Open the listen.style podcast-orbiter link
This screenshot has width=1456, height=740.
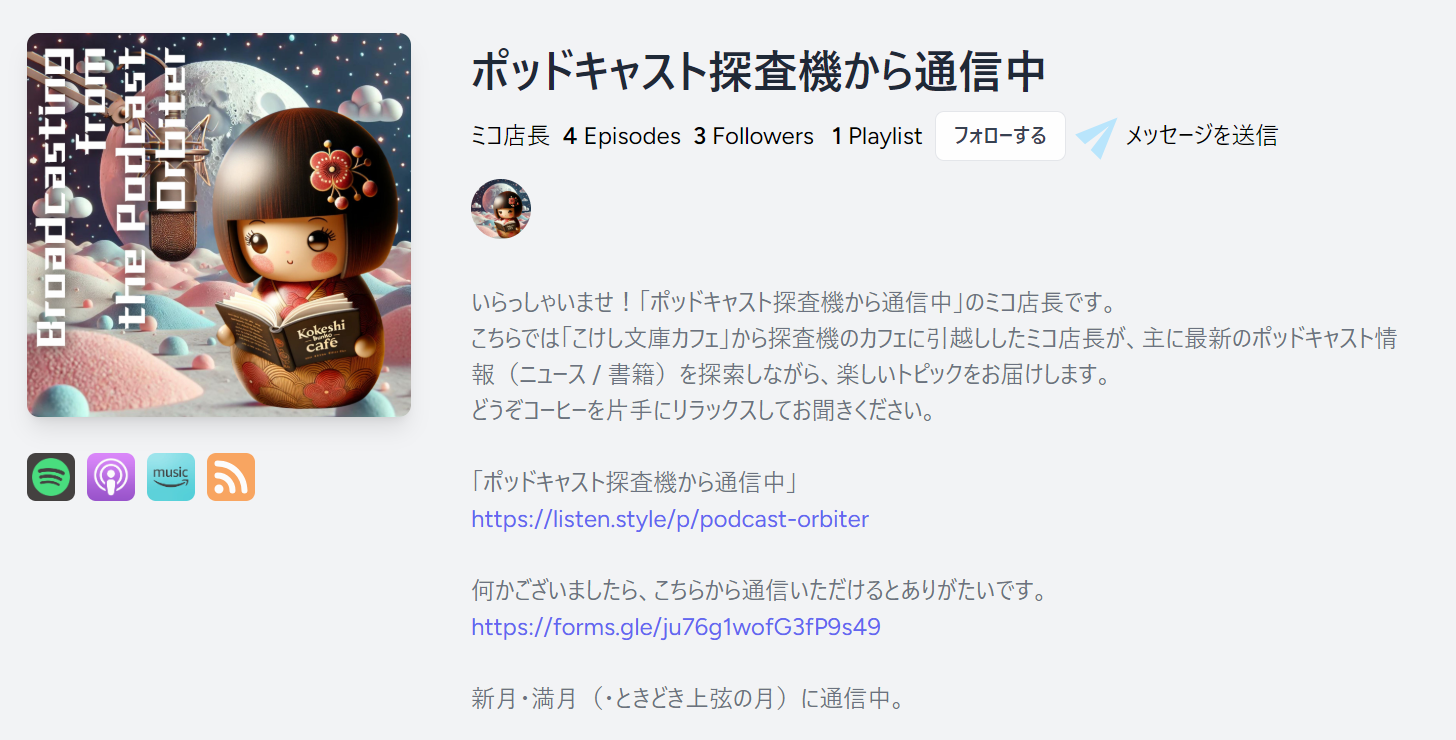click(670, 519)
